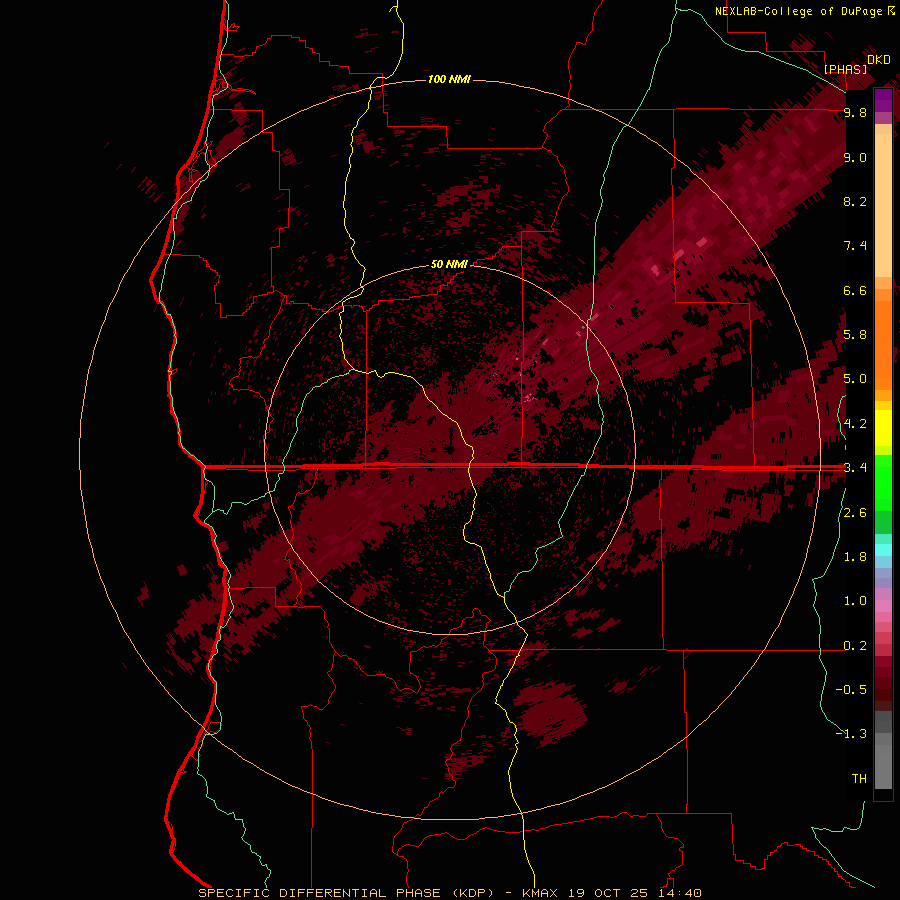Click the 6.6 value on the scale
The width and height of the screenshot is (900, 900).
(x=855, y=290)
